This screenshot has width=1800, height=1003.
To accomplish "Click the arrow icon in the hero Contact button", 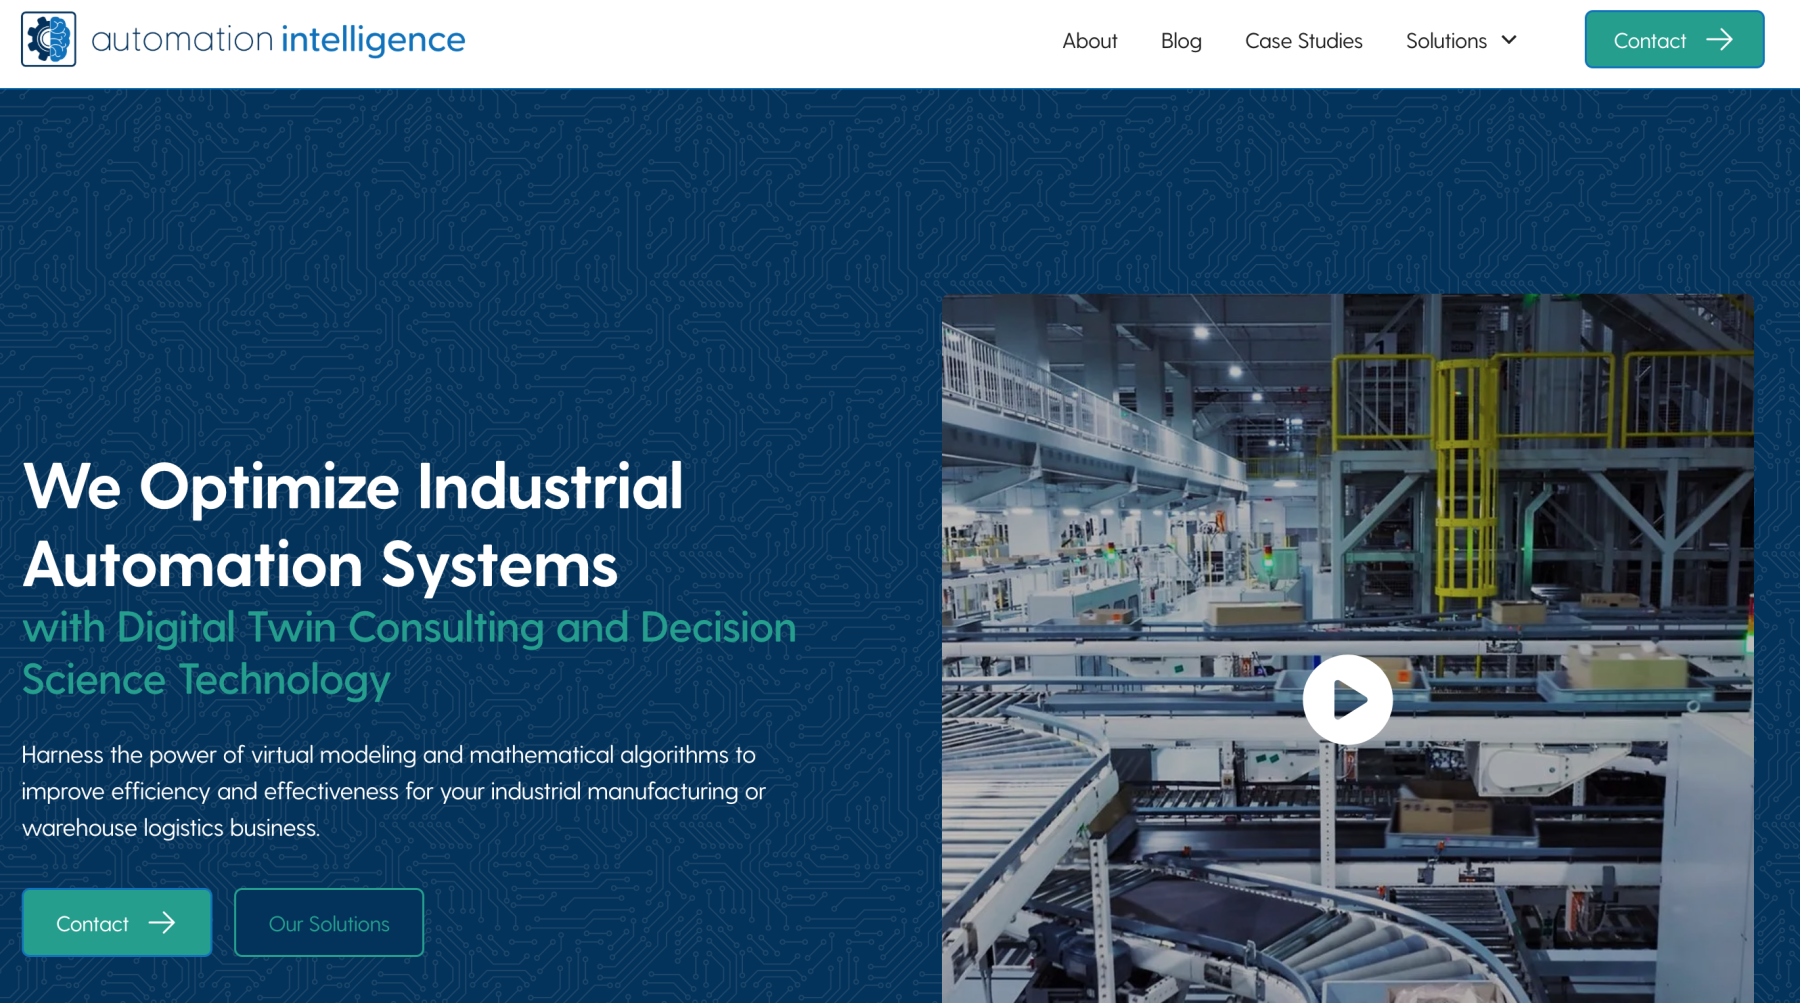I will [x=162, y=923].
